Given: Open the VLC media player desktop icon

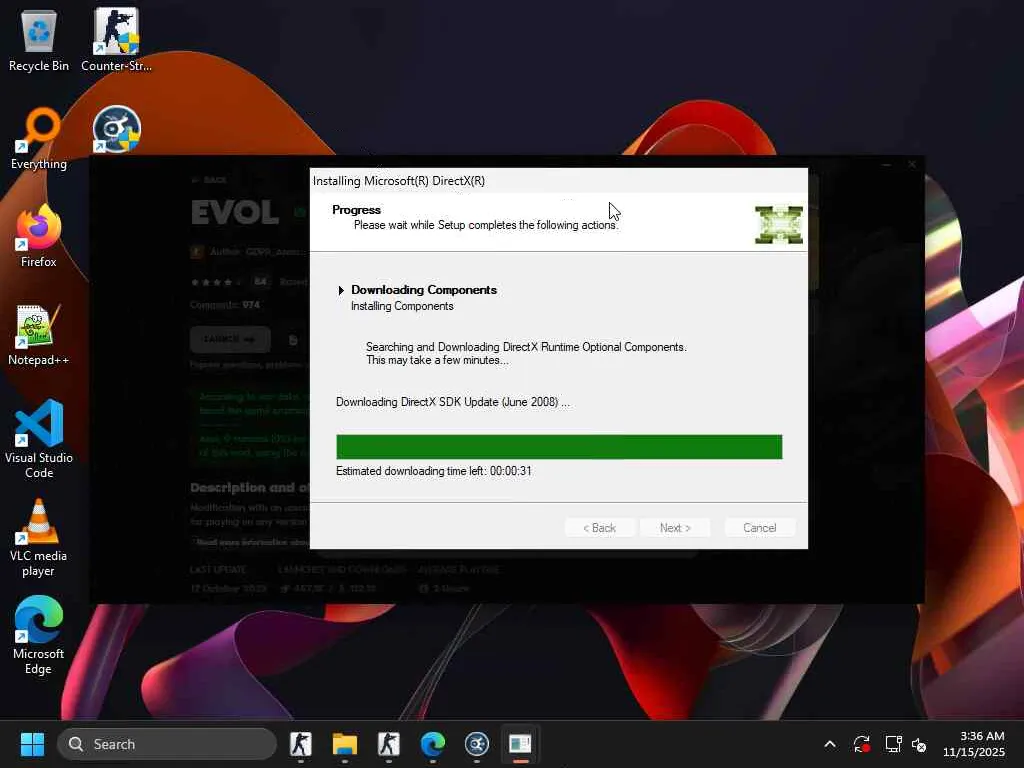Looking at the screenshot, I should click(x=39, y=538).
